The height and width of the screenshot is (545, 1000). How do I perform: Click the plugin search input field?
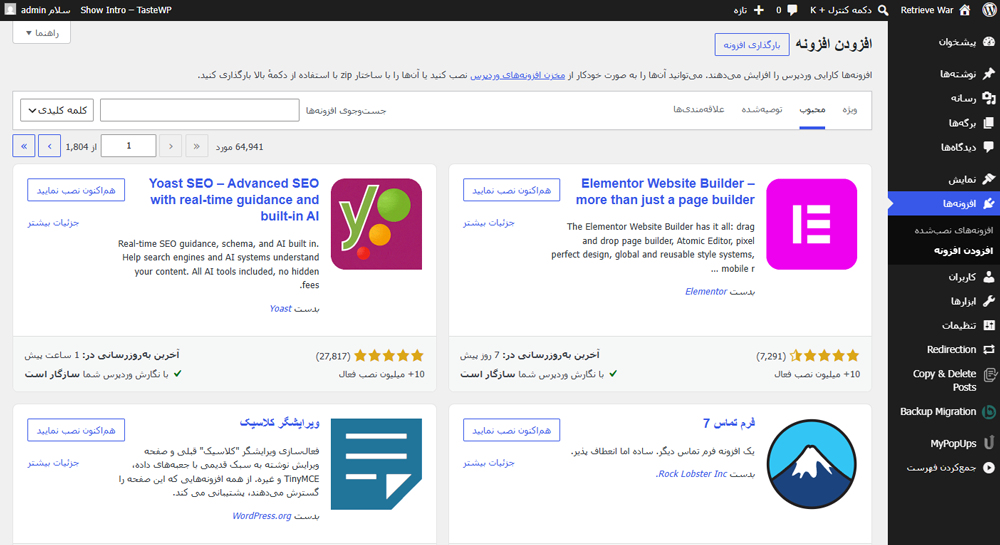pos(200,110)
